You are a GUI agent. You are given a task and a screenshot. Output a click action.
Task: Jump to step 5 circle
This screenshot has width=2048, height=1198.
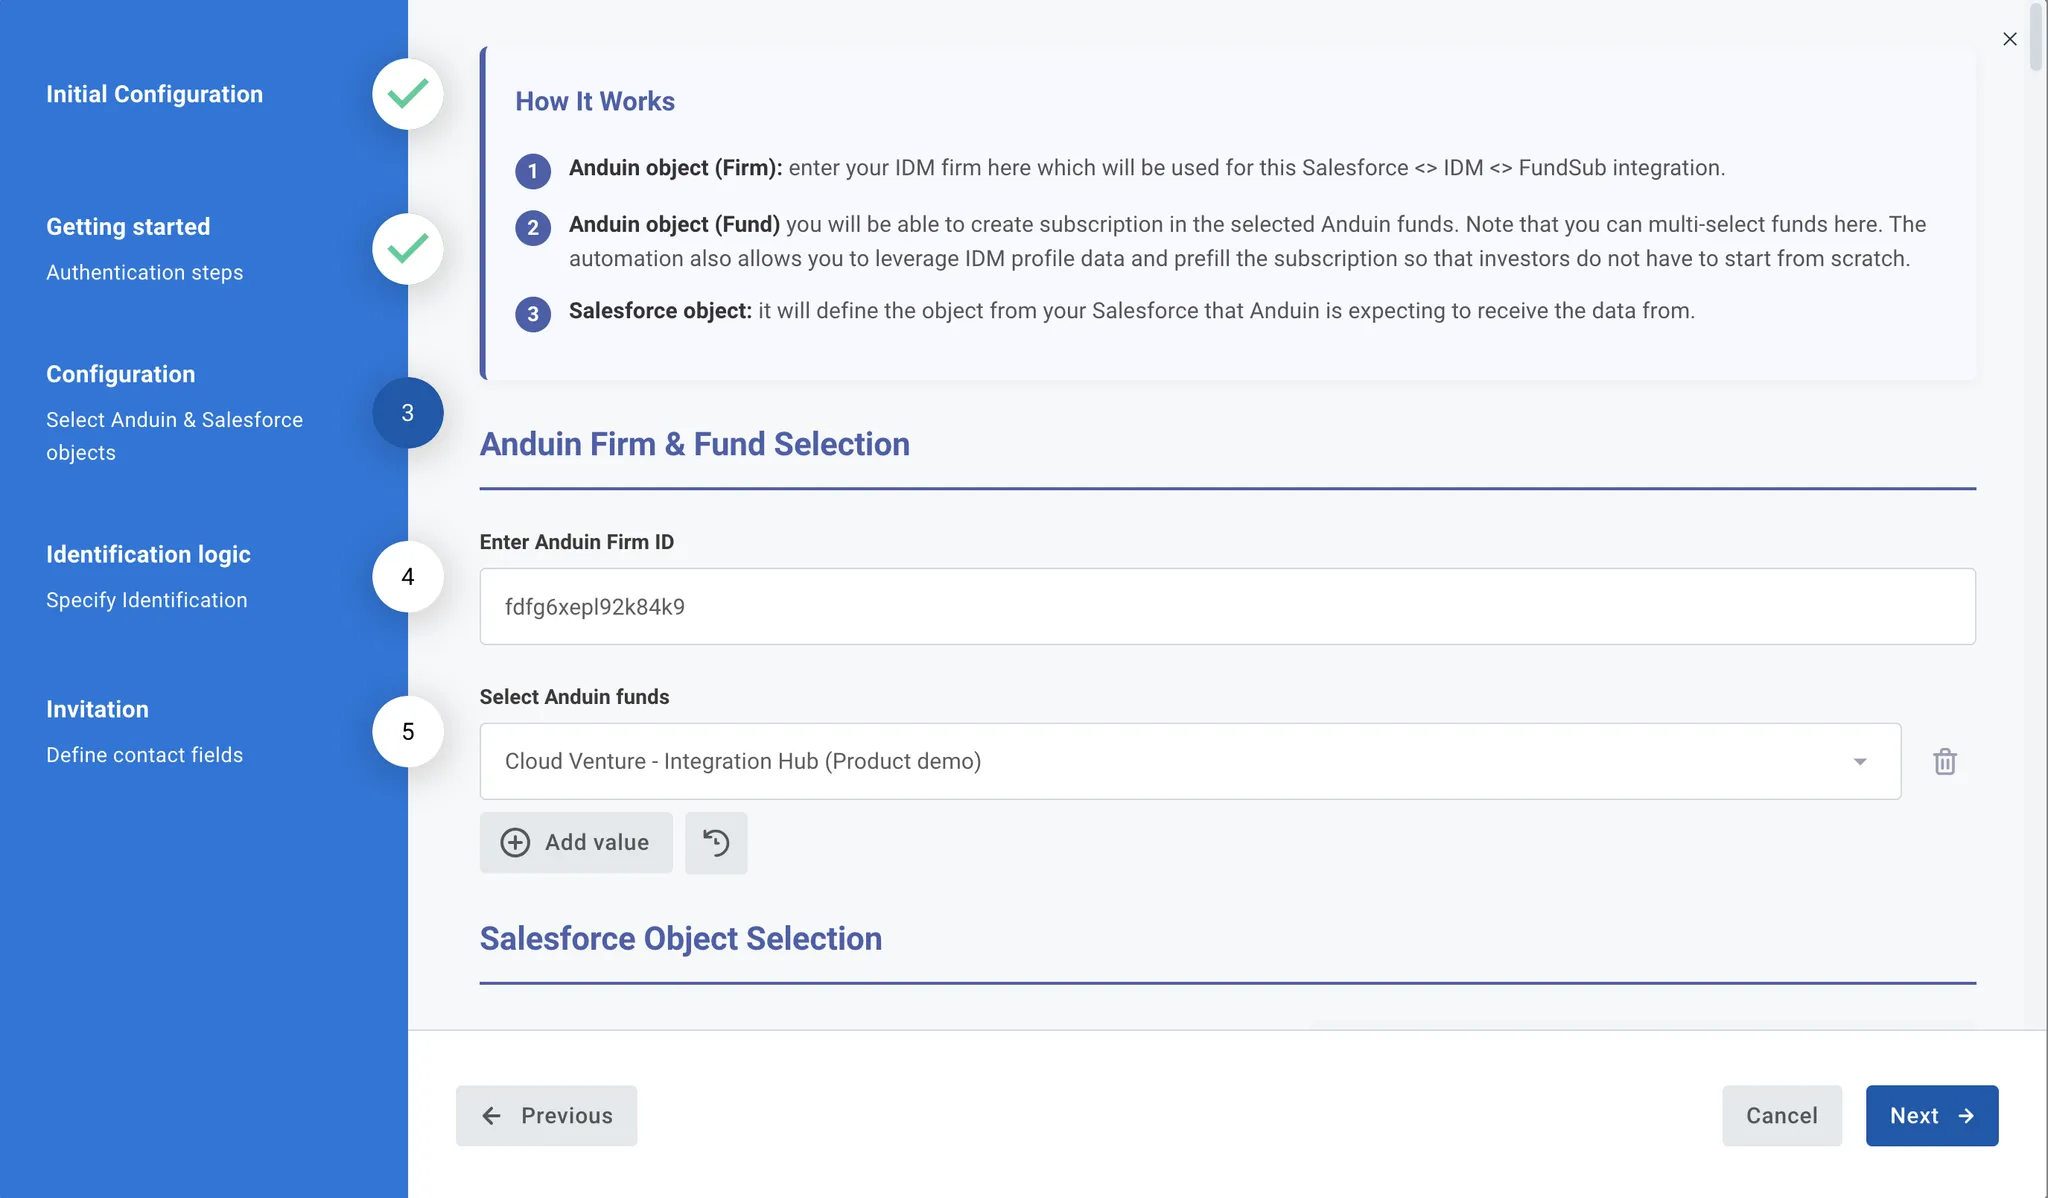pos(408,732)
